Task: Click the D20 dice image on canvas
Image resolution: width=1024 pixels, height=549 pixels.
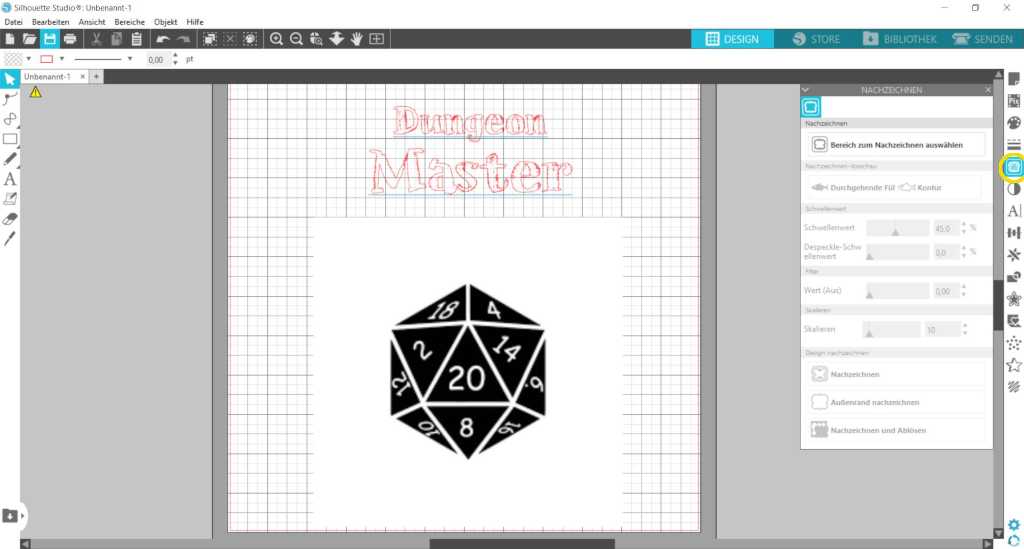Action: point(468,371)
